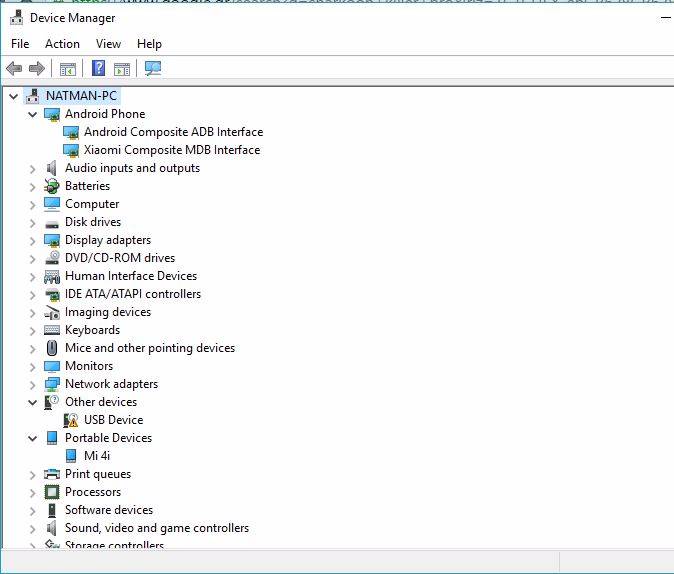Expand the Disk drives category
The image size is (674, 574).
33,223
